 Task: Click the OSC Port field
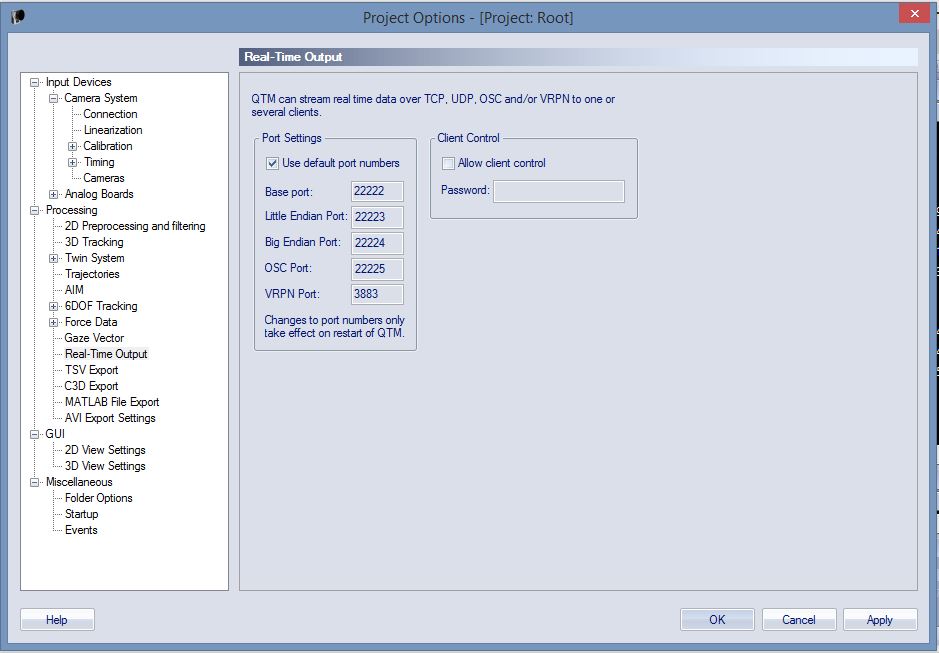[x=377, y=268]
